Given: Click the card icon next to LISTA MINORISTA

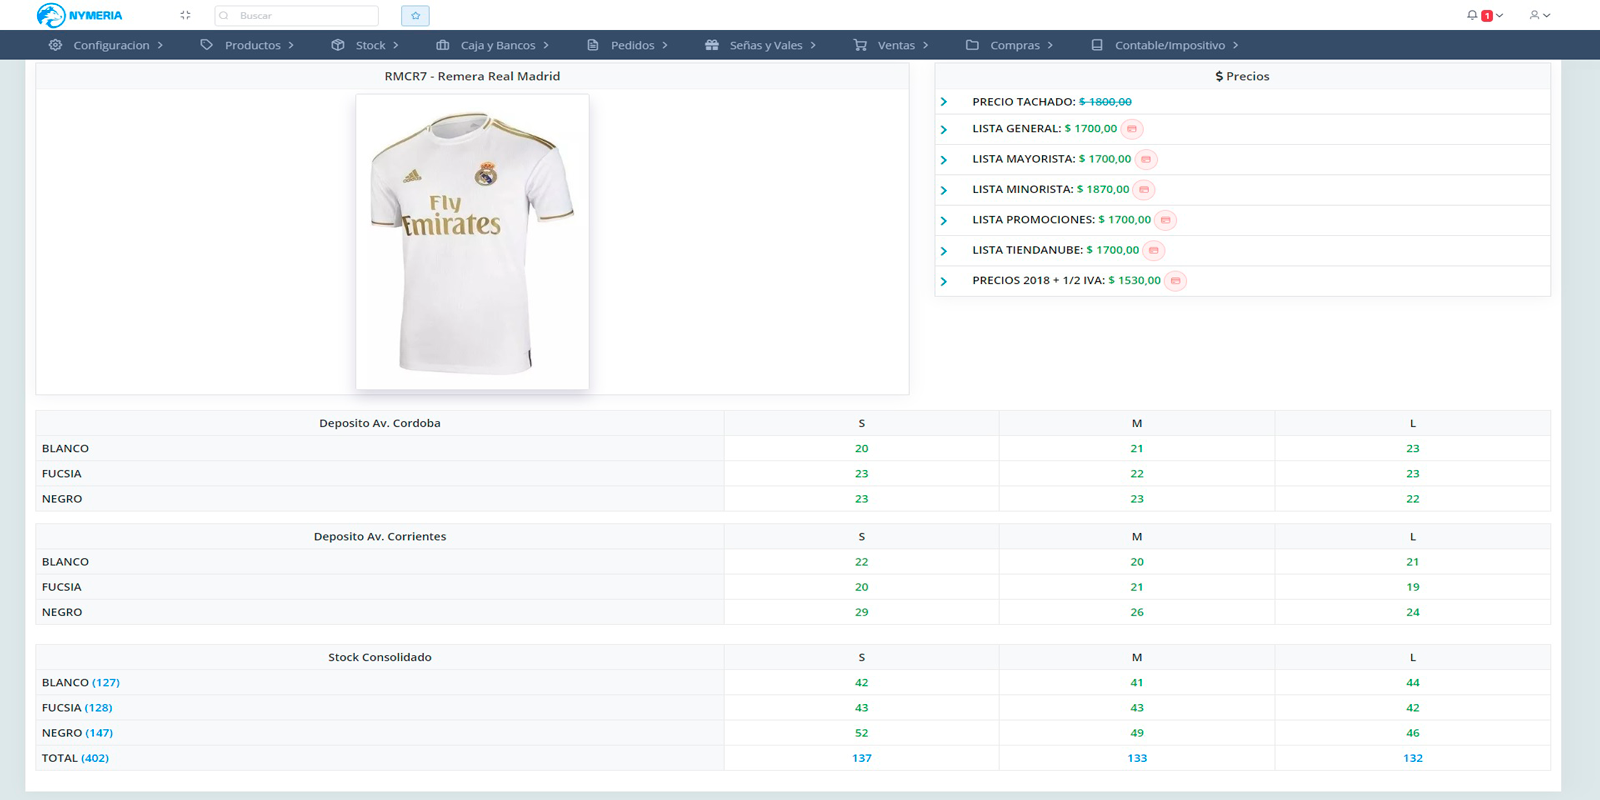Looking at the screenshot, I should [x=1144, y=189].
